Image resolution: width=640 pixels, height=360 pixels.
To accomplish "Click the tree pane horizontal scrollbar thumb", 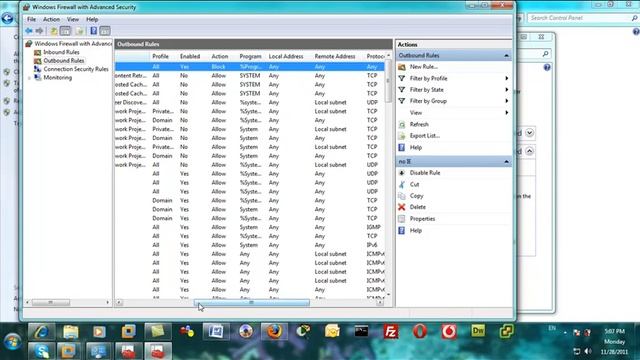I will [x=51, y=302].
